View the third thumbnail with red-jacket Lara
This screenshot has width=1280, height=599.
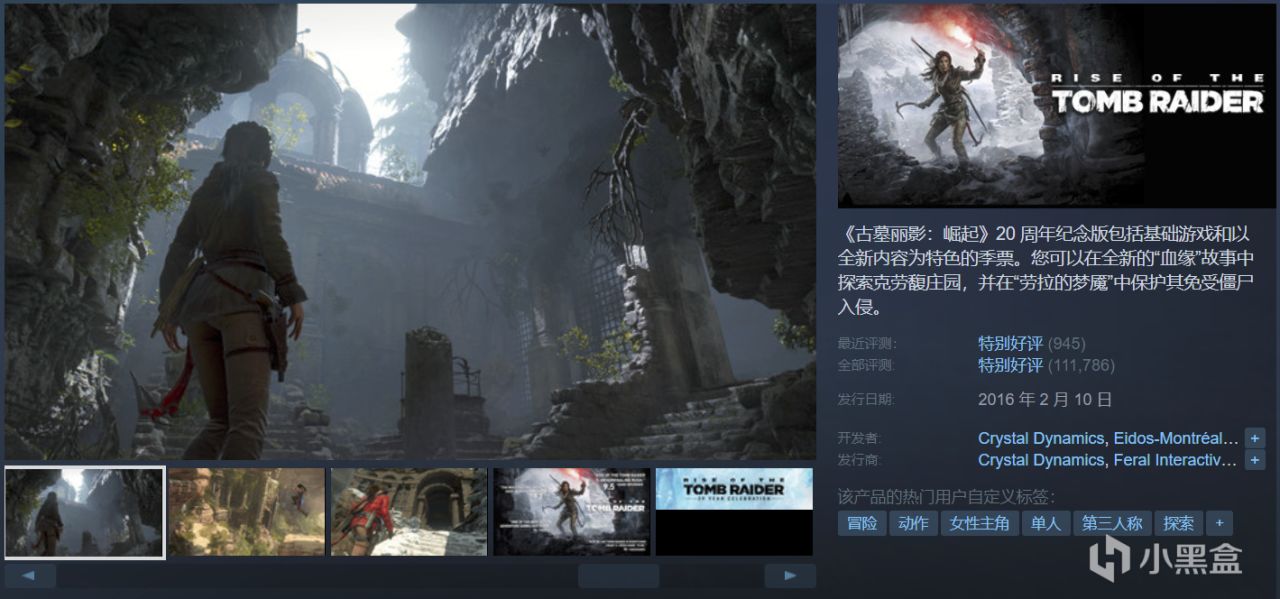[x=409, y=512]
